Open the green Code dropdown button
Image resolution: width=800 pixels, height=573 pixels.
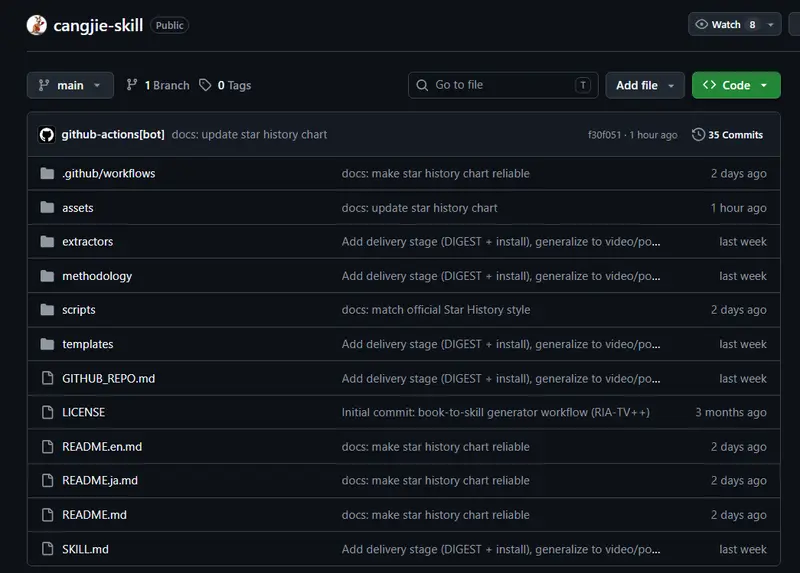(736, 85)
